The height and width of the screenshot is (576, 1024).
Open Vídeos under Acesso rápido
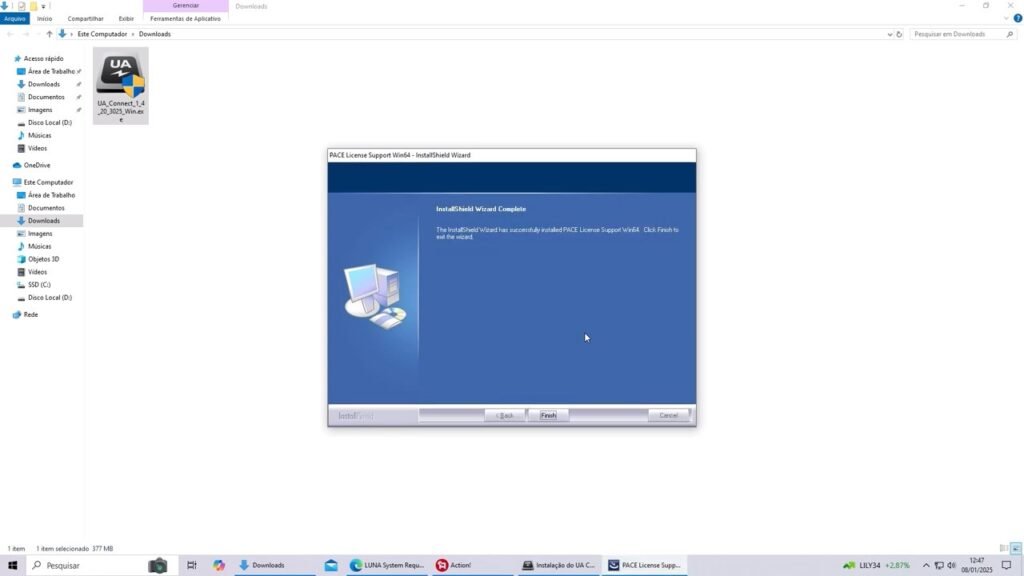tap(37, 148)
